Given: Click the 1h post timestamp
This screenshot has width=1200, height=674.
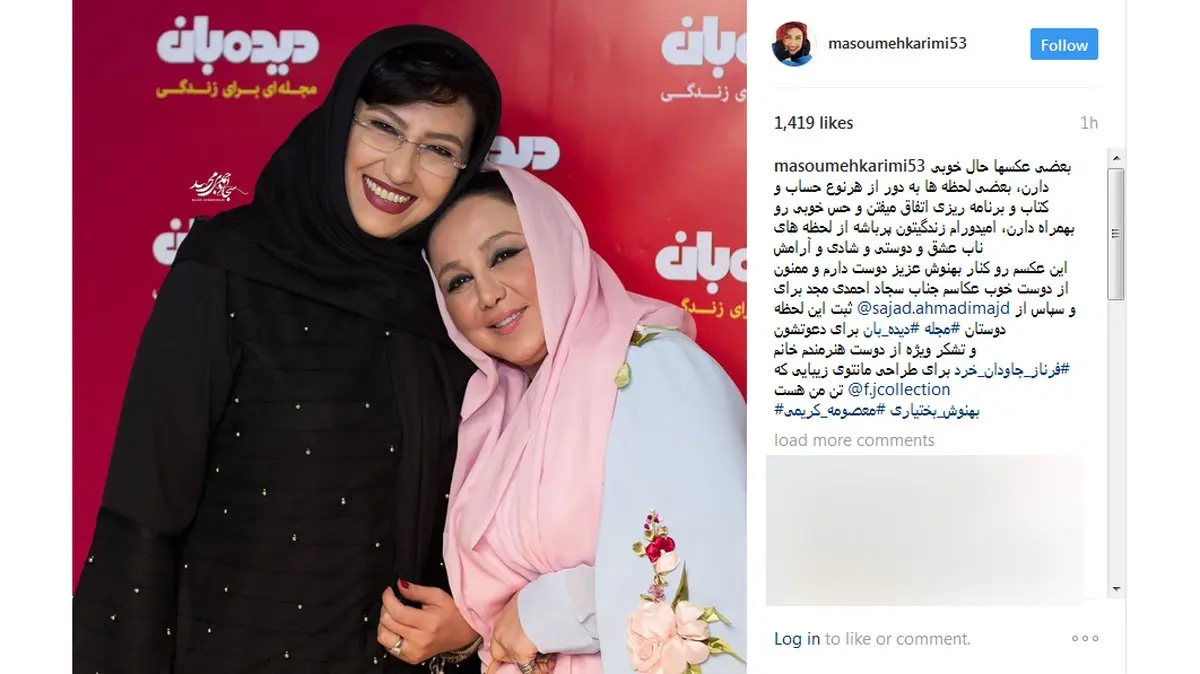Looking at the screenshot, I should [1089, 123].
